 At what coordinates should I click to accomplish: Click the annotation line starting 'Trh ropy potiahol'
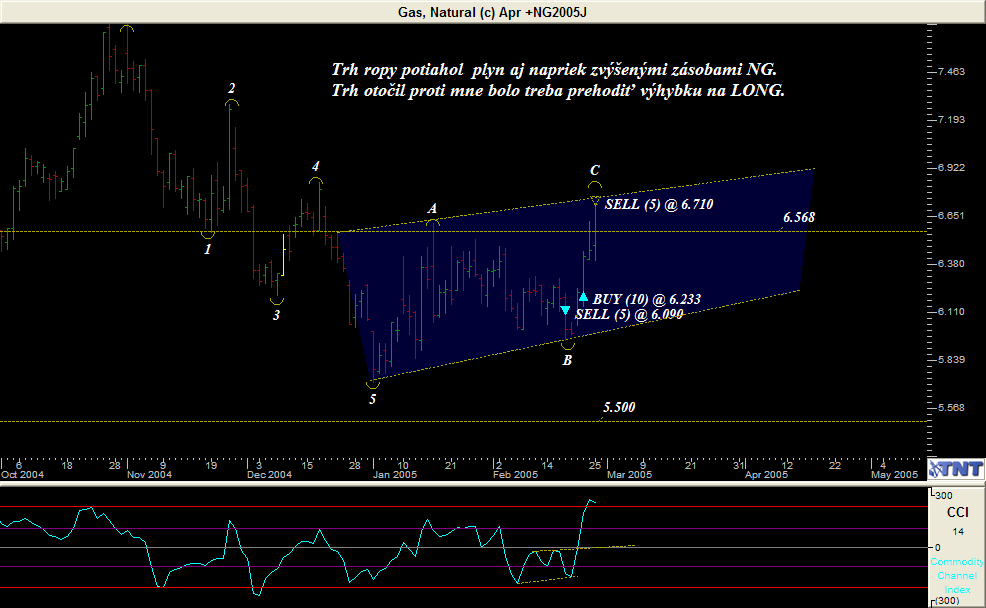[x=554, y=70]
